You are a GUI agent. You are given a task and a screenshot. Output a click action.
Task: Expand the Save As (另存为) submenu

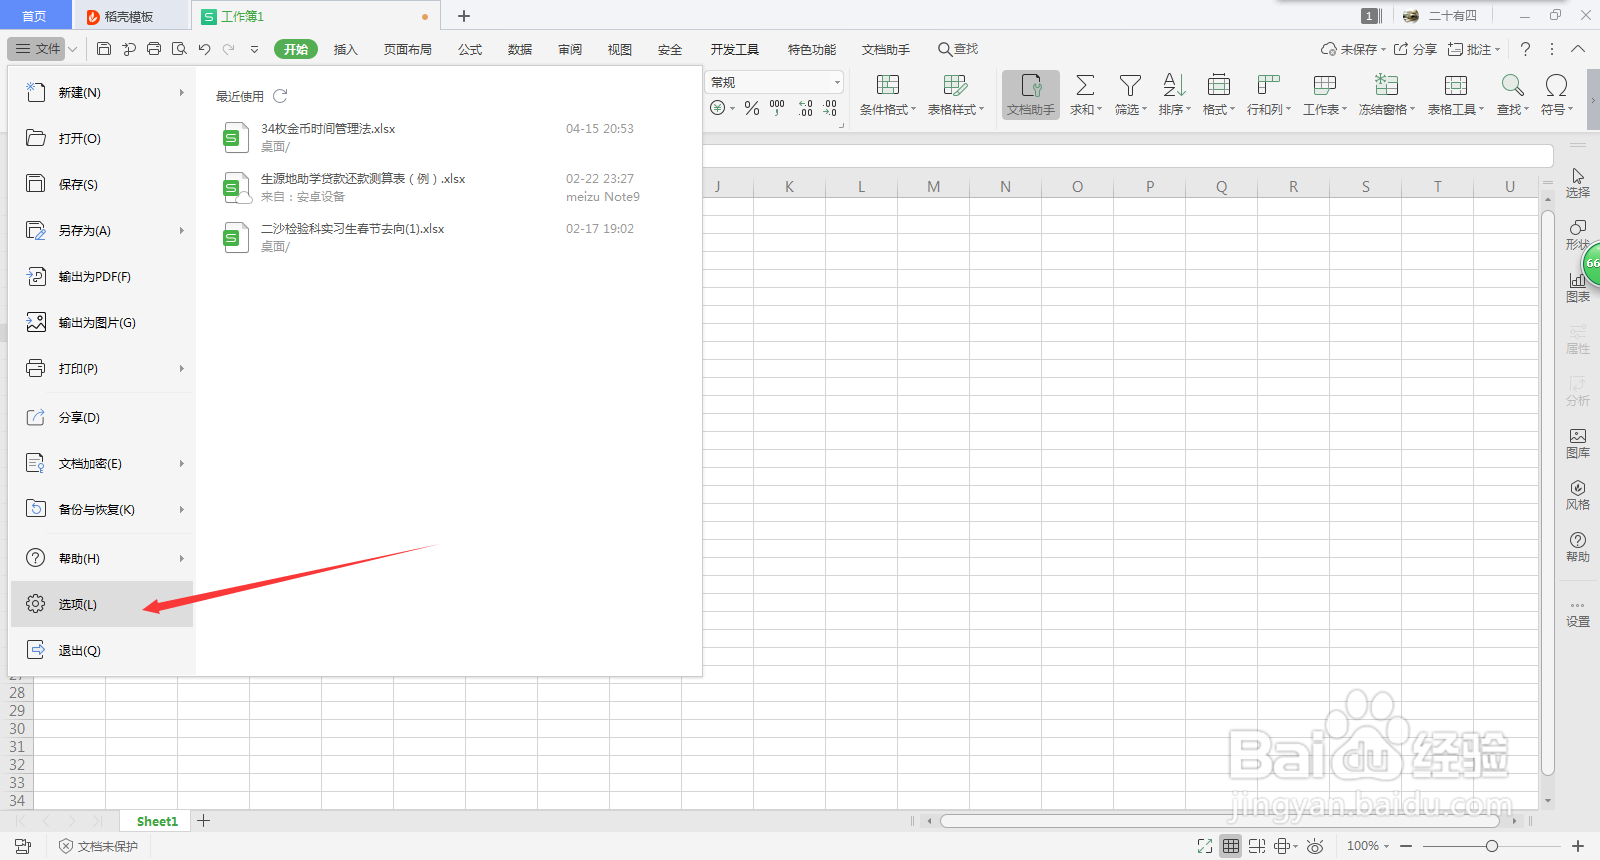pyautogui.click(x=182, y=231)
